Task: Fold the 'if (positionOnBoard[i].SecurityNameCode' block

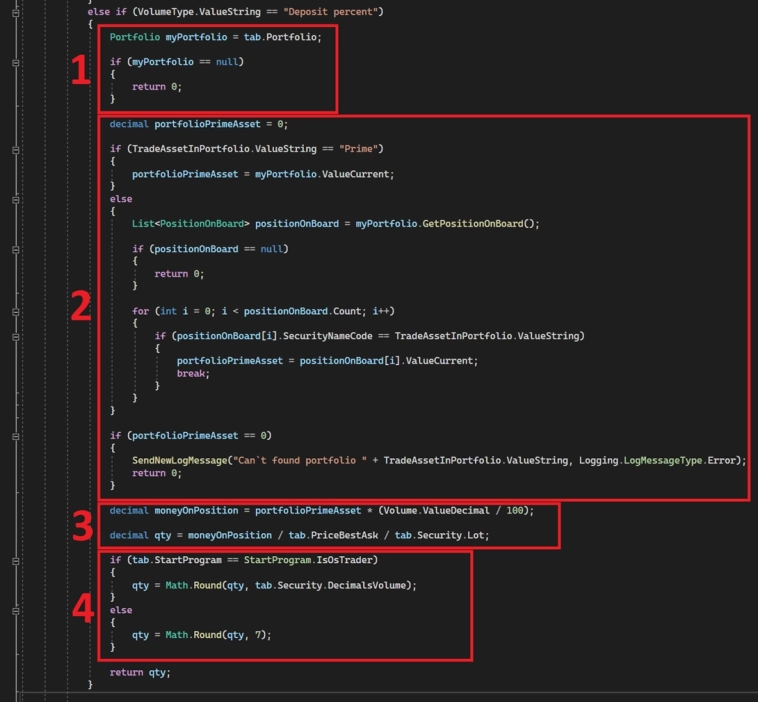Action: pyautogui.click(x=15, y=336)
